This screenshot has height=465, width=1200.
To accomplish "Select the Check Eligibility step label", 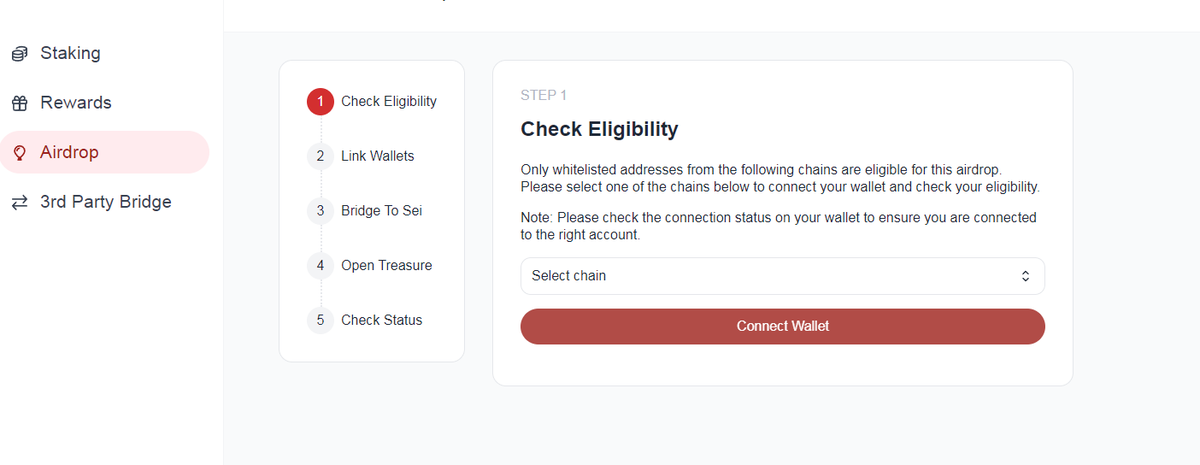I will (x=389, y=101).
